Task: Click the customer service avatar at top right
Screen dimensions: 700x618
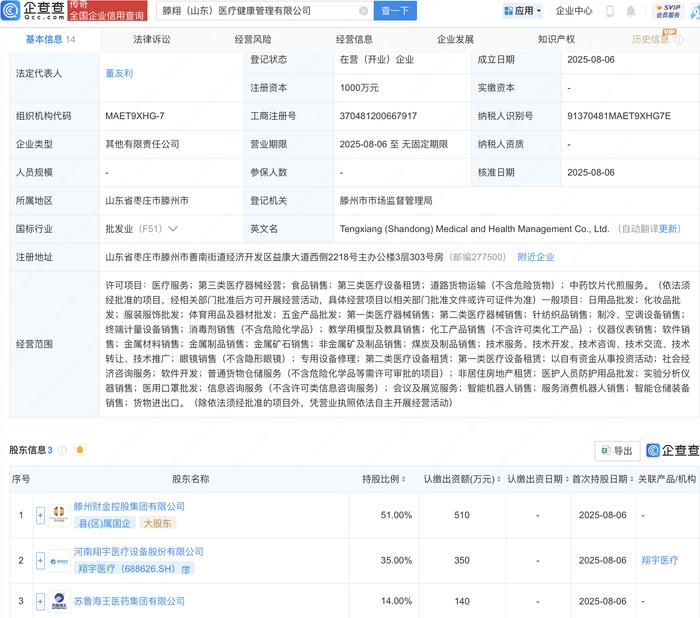Action: tap(696, 11)
